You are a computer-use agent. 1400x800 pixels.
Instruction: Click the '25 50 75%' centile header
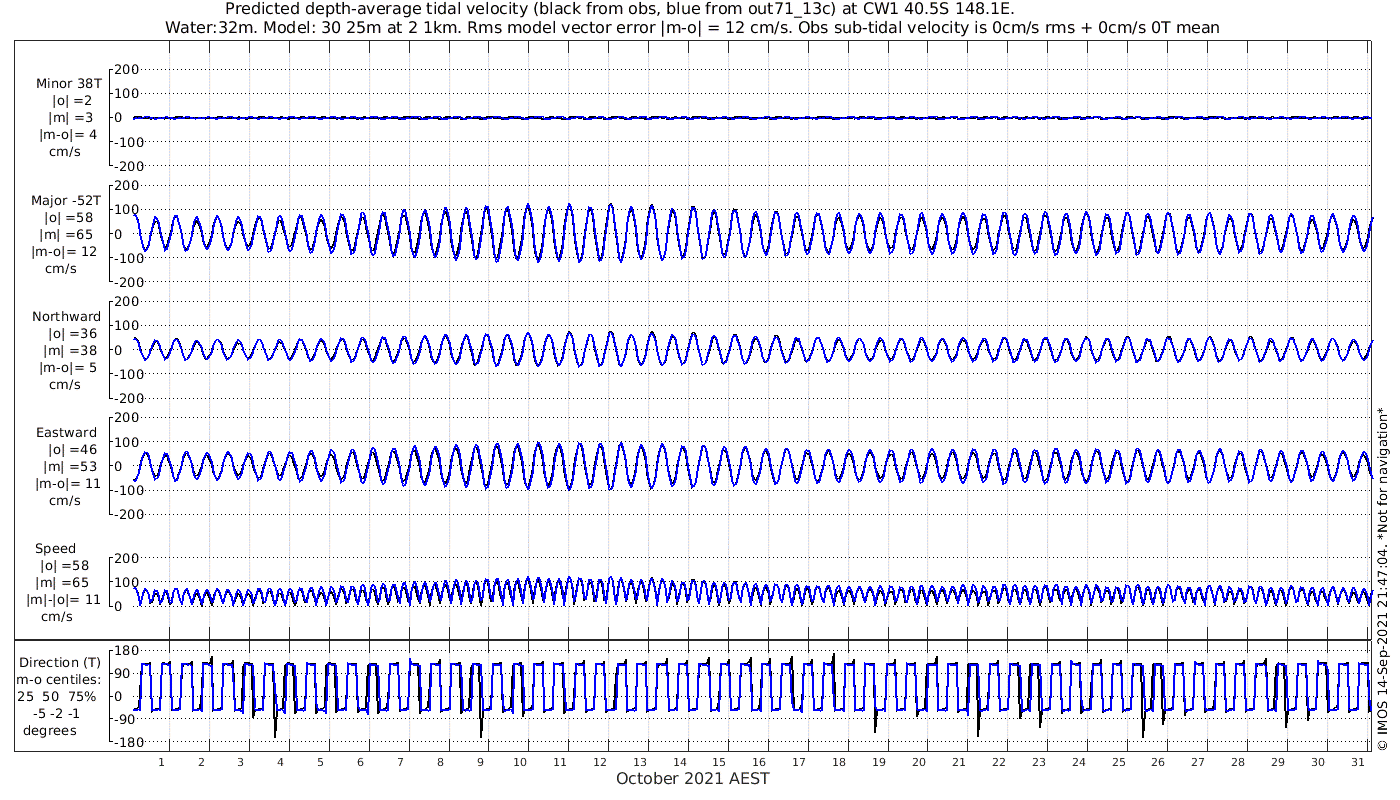58,697
